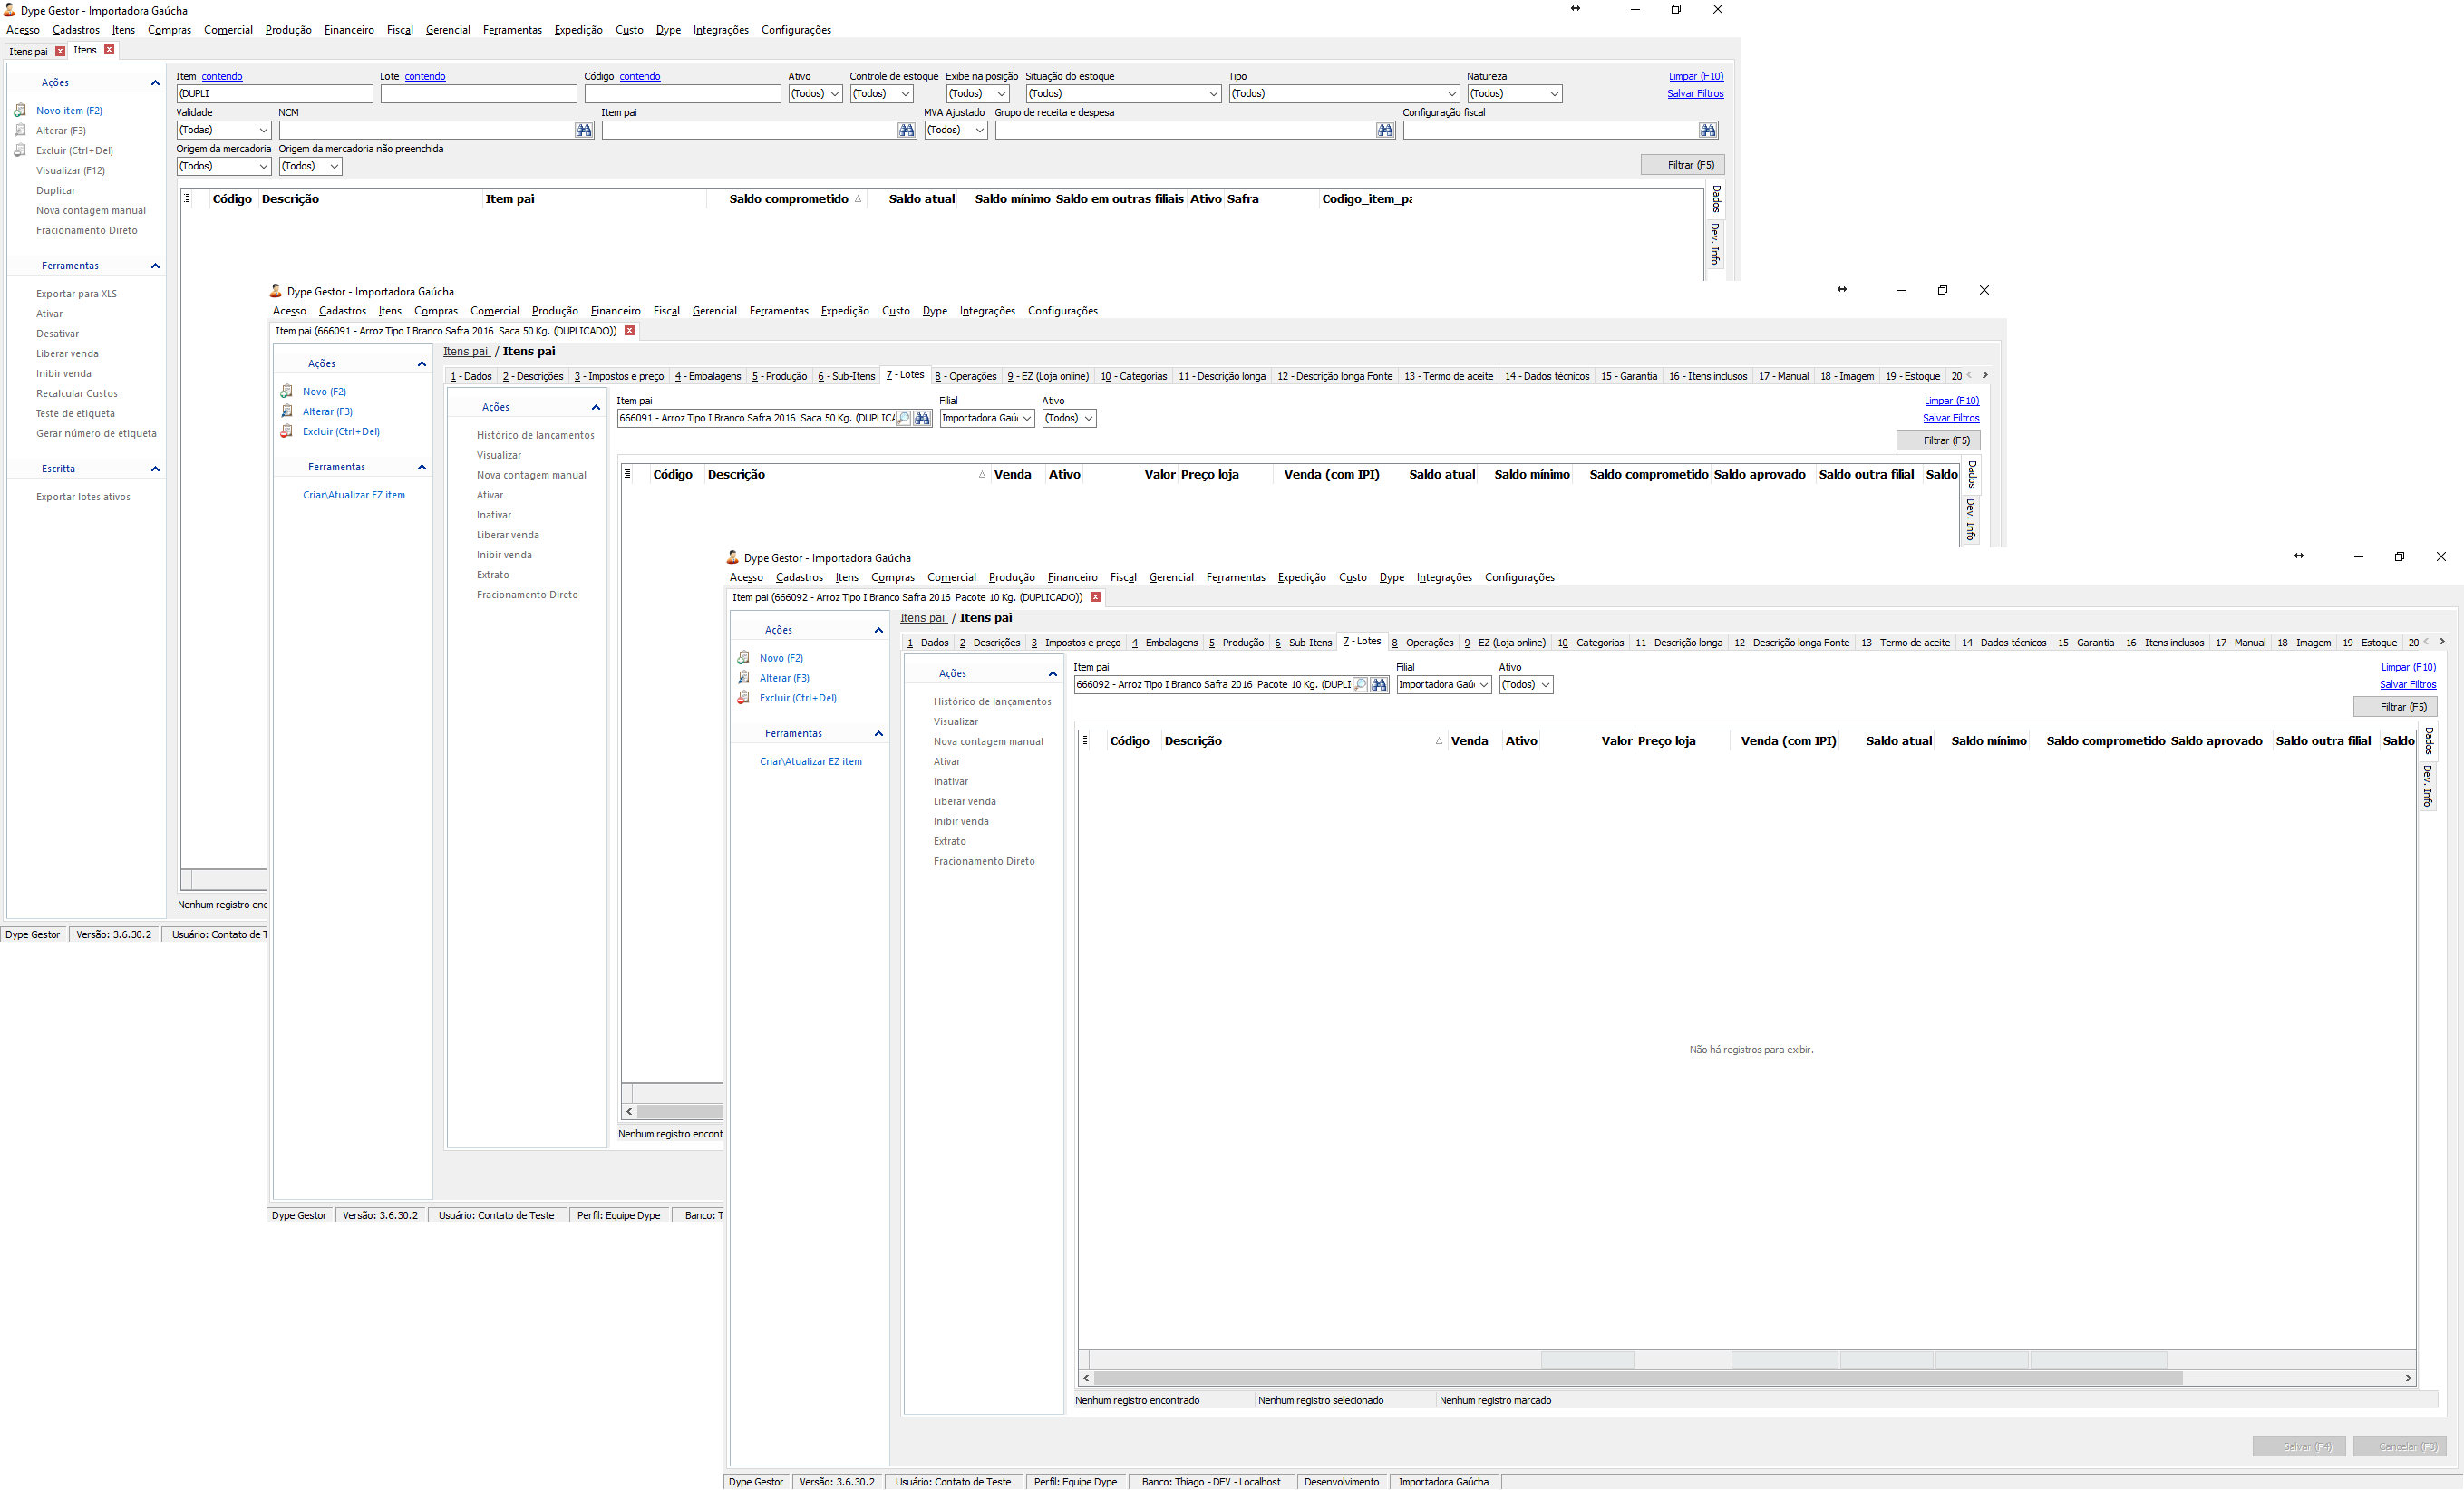
Task: Collapse Escrita section in Itens window sidebar
Action: pyautogui.click(x=155, y=469)
